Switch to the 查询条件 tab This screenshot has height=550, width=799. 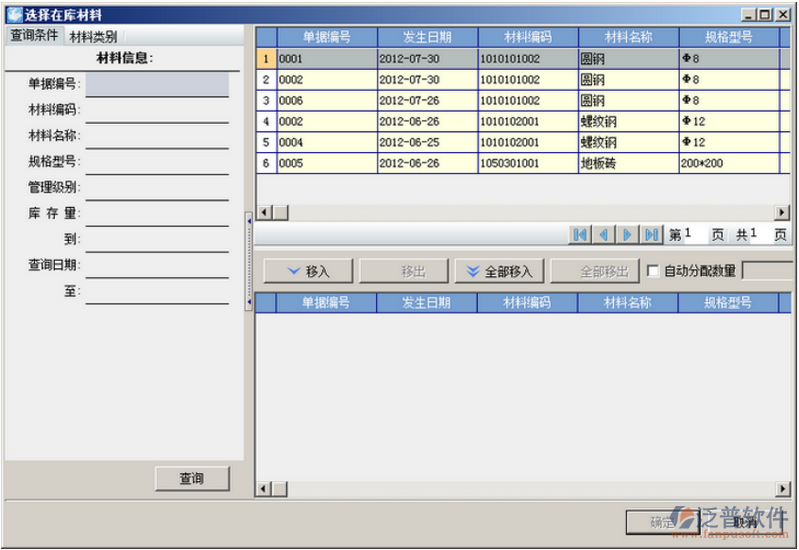click(x=34, y=36)
